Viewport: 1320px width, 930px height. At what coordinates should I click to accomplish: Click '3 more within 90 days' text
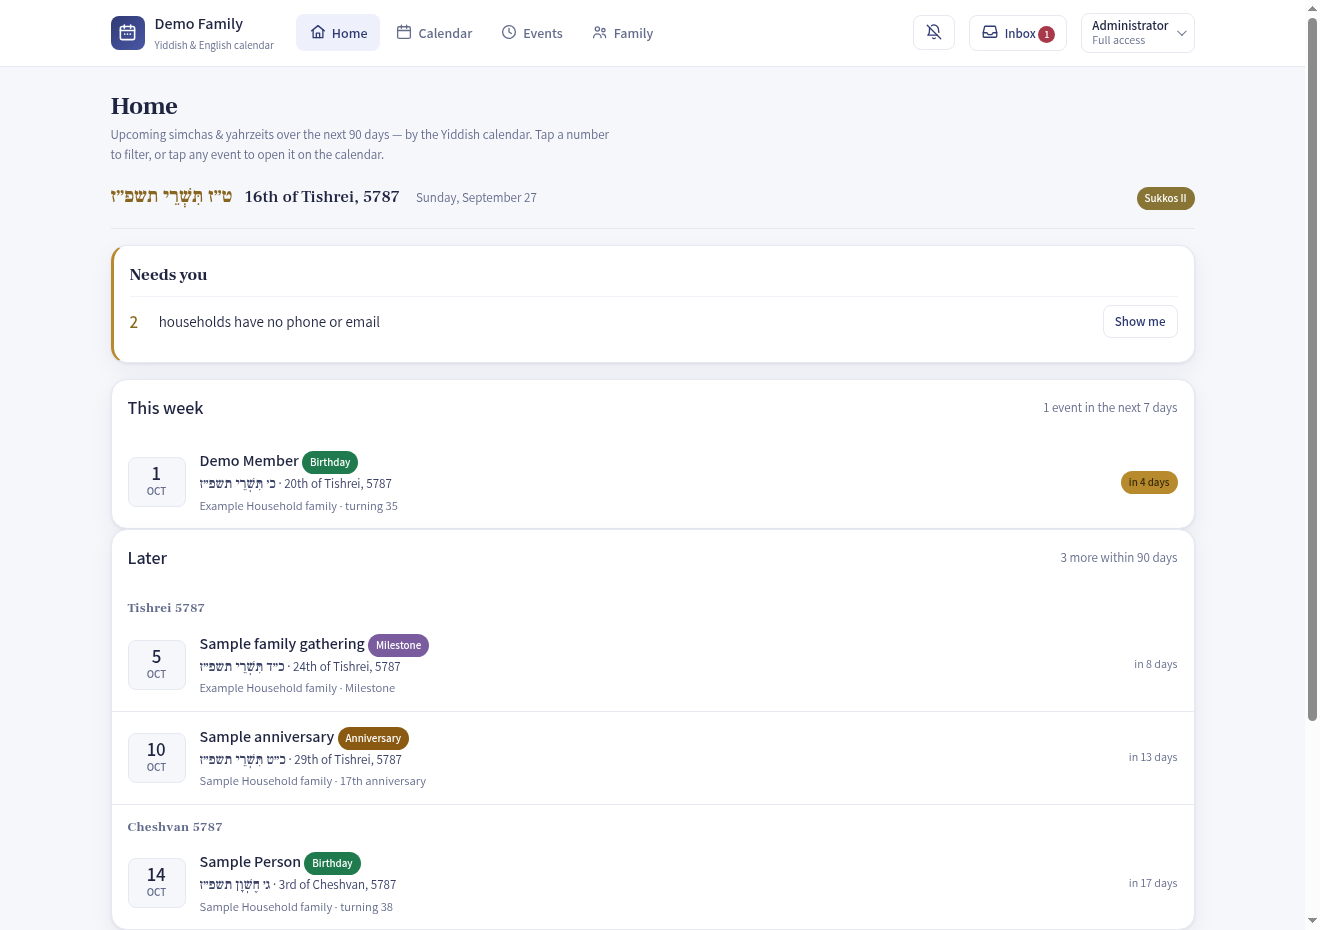[x=1119, y=558]
